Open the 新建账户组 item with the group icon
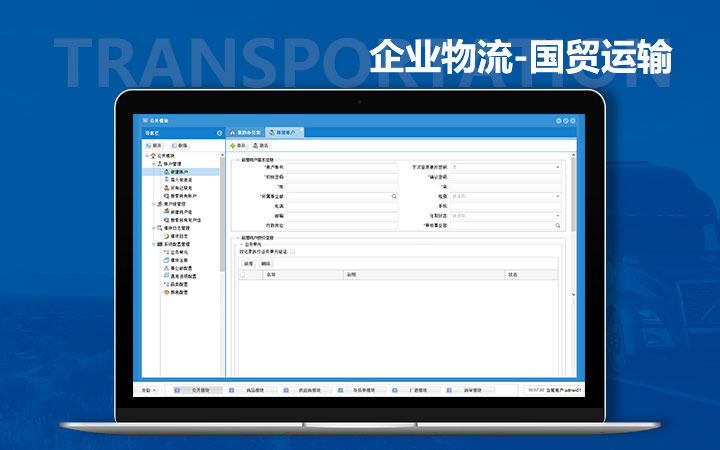720x450 pixels. click(178, 212)
